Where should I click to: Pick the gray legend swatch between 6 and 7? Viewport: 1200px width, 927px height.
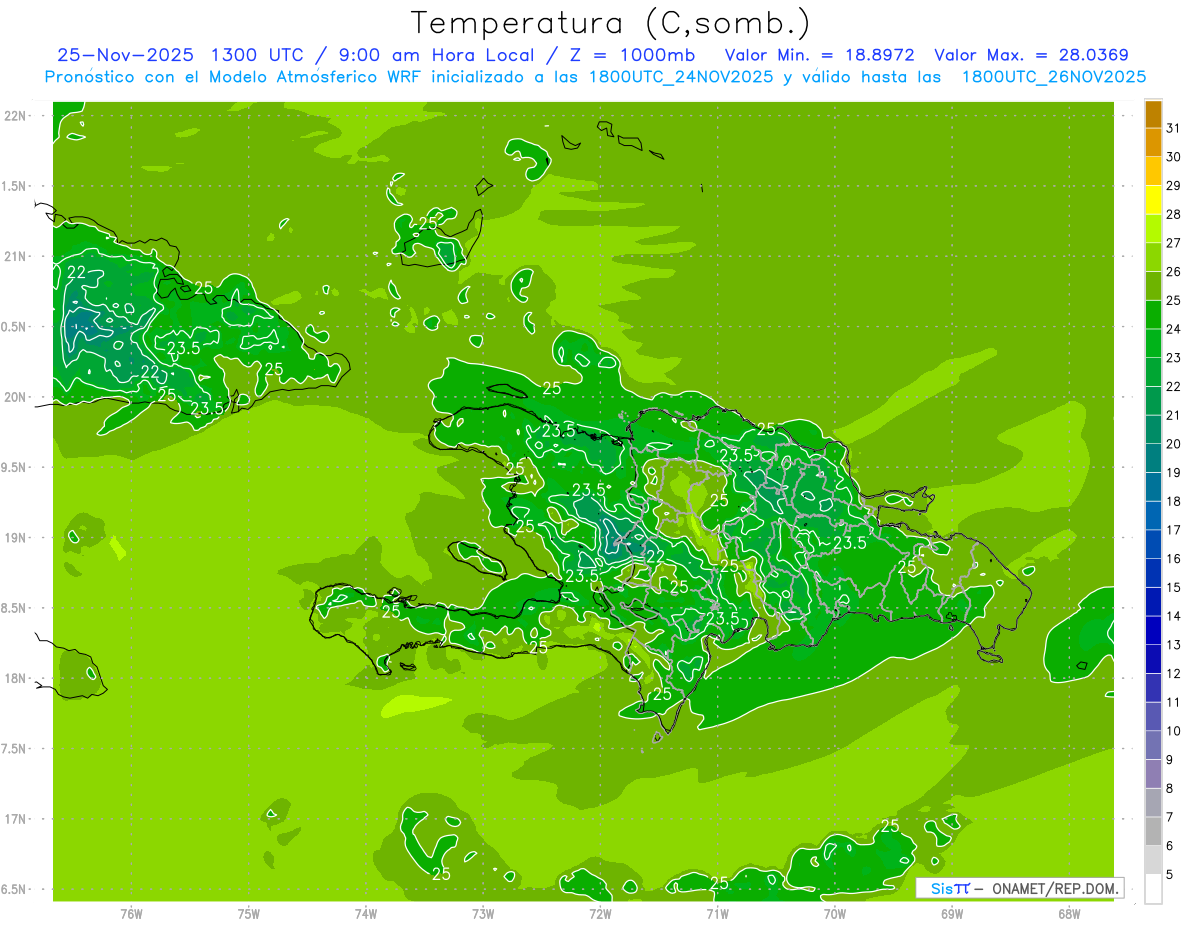click(1153, 832)
